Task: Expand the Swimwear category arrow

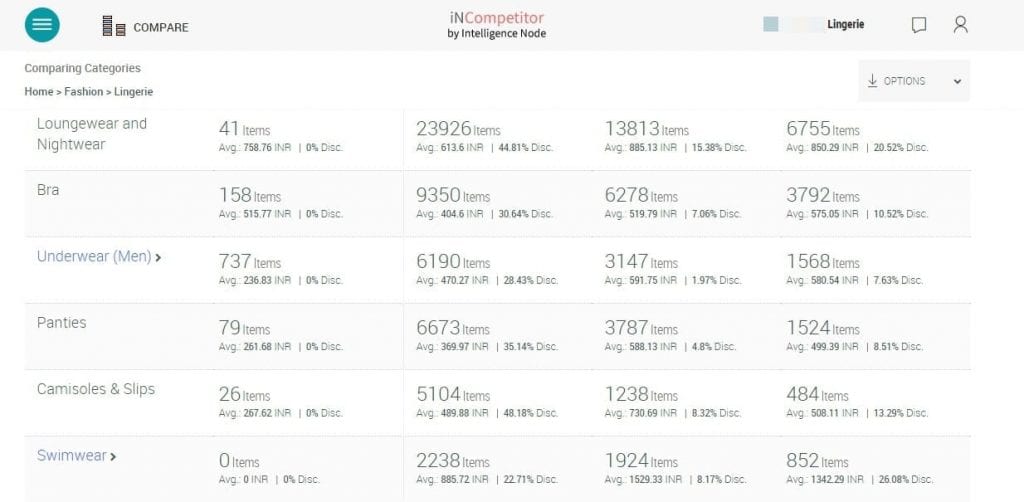Action: 114,457
